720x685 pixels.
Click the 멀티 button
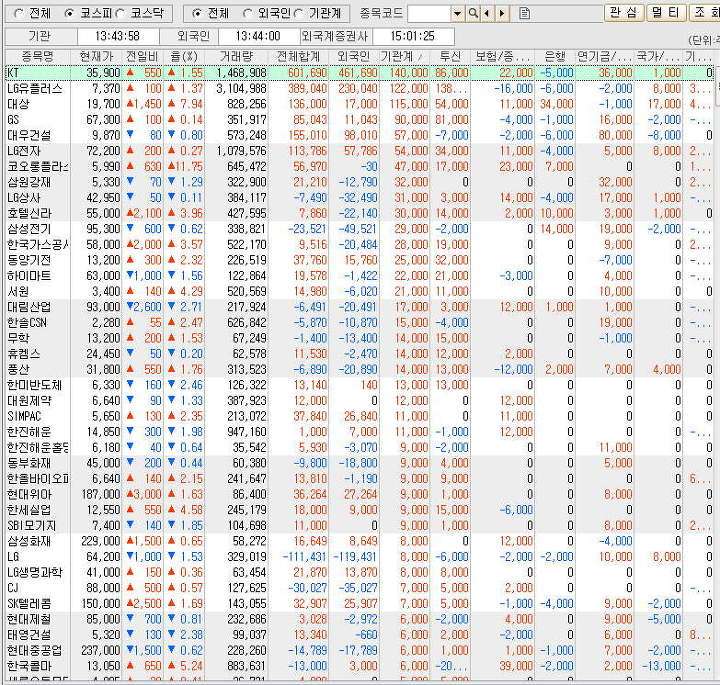click(x=665, y=12)
